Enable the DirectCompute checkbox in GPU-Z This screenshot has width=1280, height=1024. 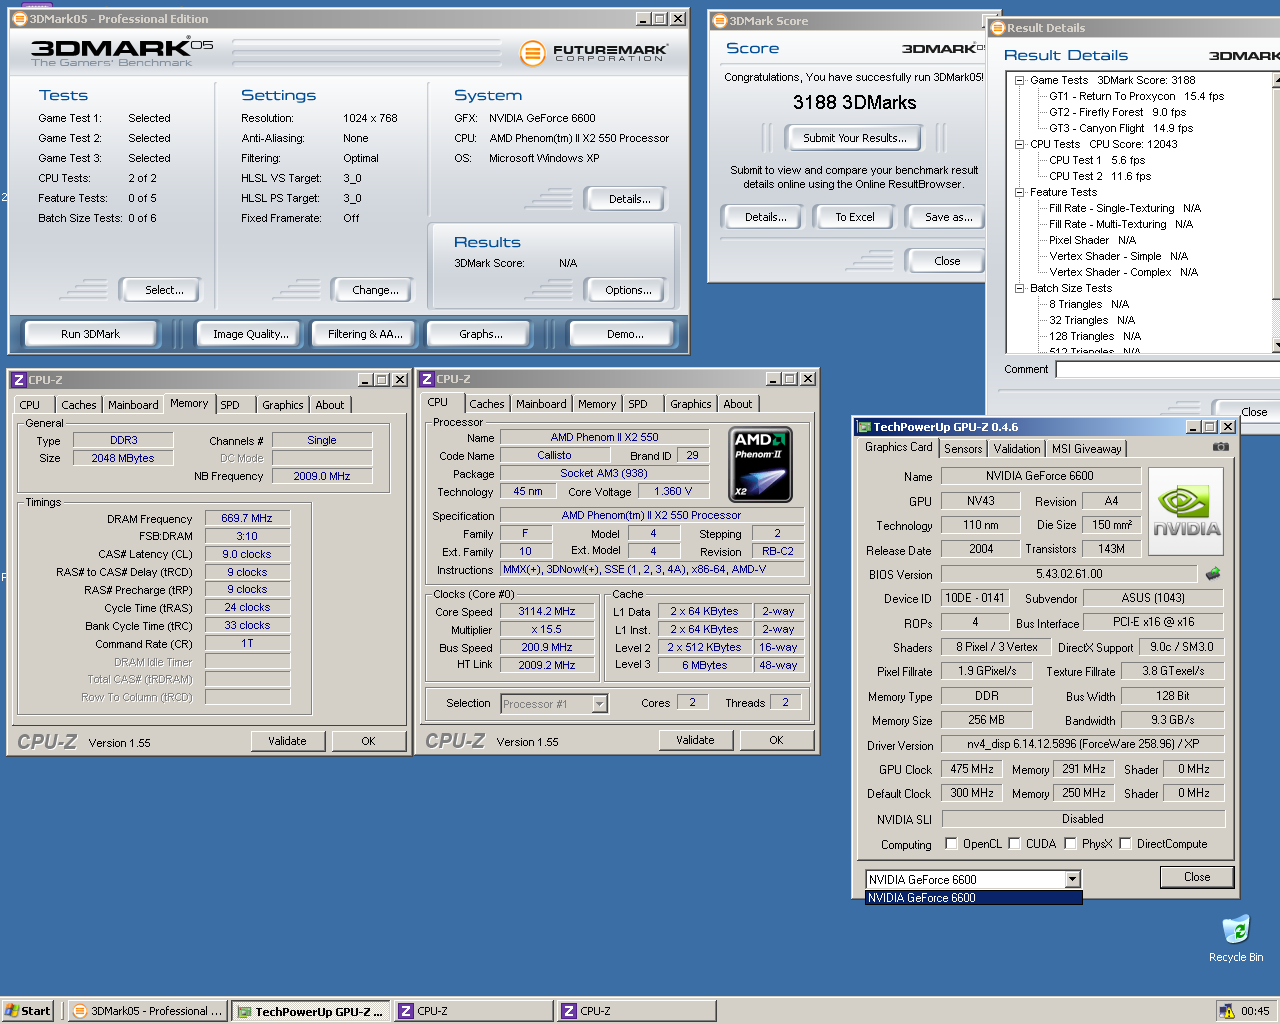pyautogui.click(x=1125, y=843)
